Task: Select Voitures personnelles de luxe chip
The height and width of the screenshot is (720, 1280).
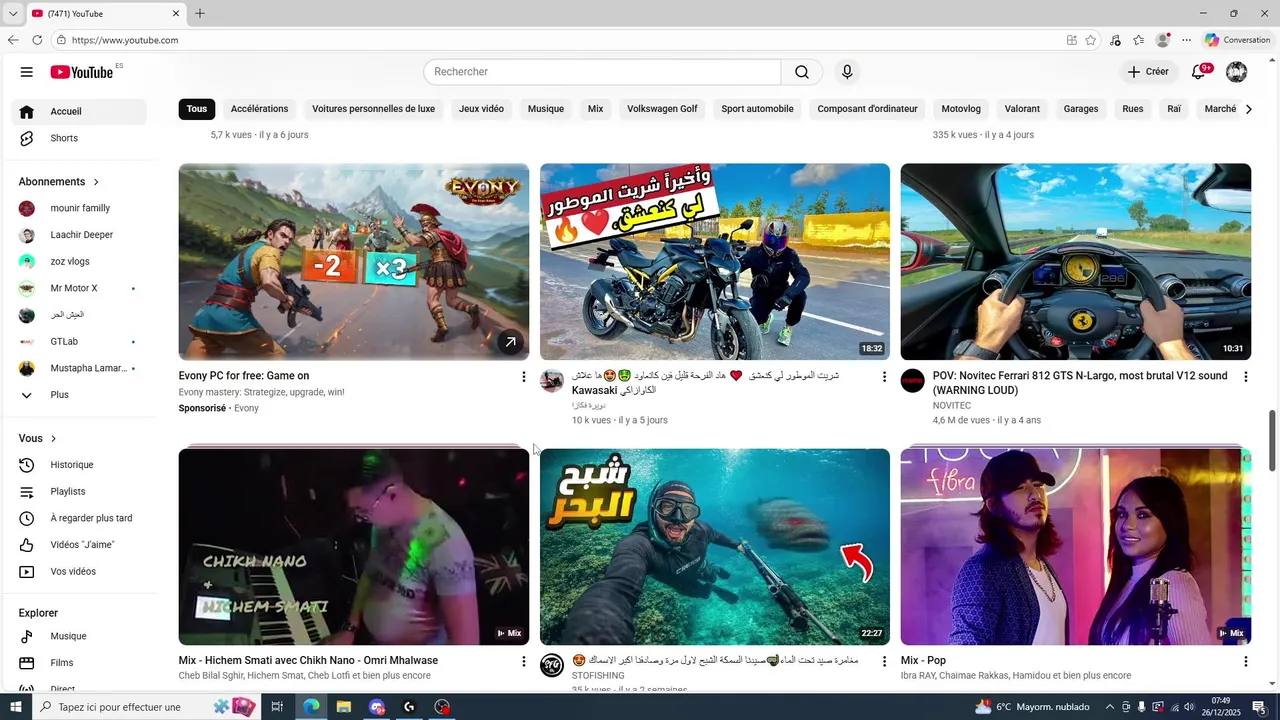Action: pos(373,109)
